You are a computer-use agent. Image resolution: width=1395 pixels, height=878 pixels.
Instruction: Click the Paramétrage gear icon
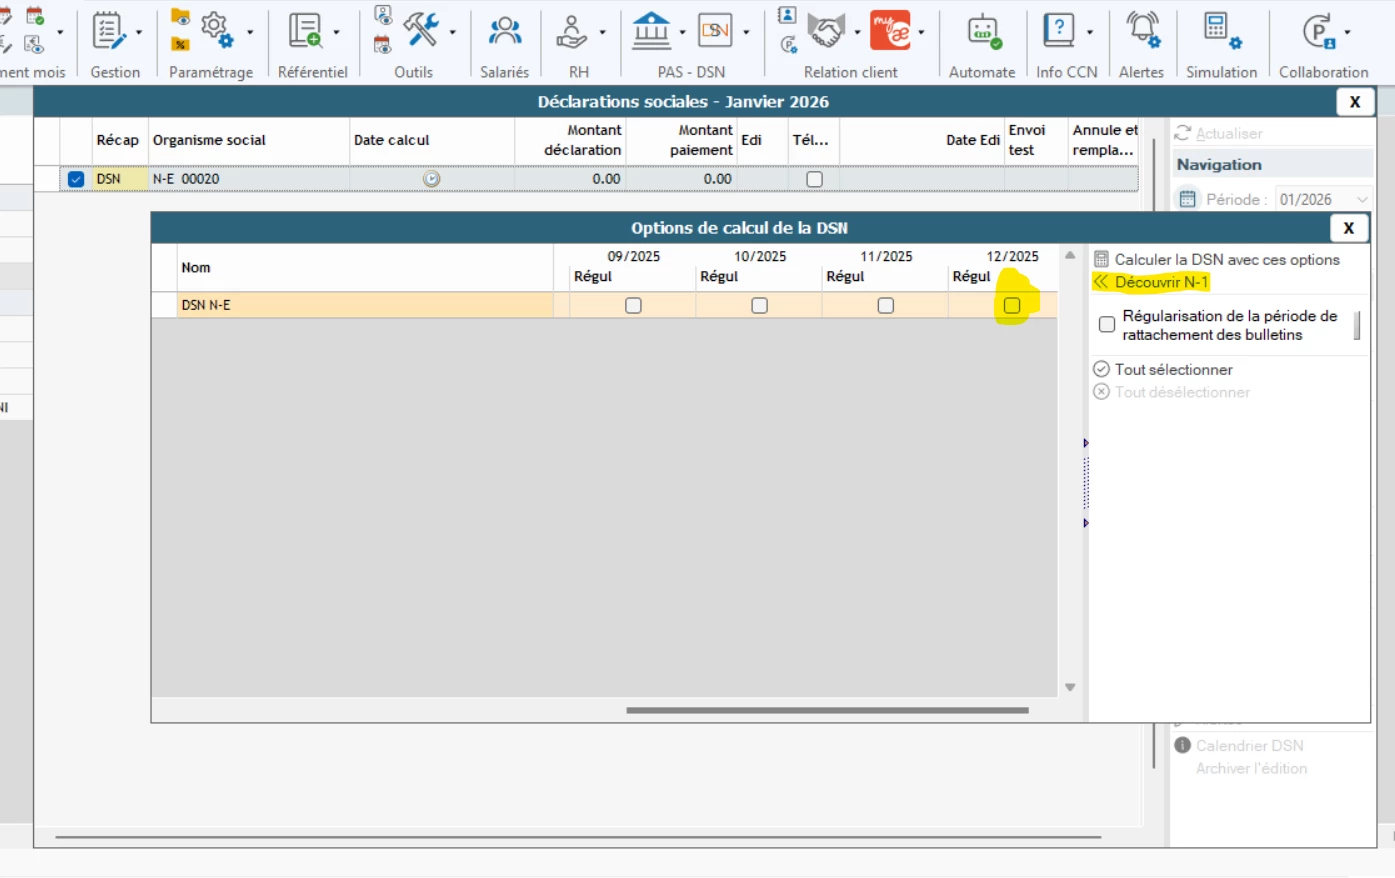pos(217,29)
